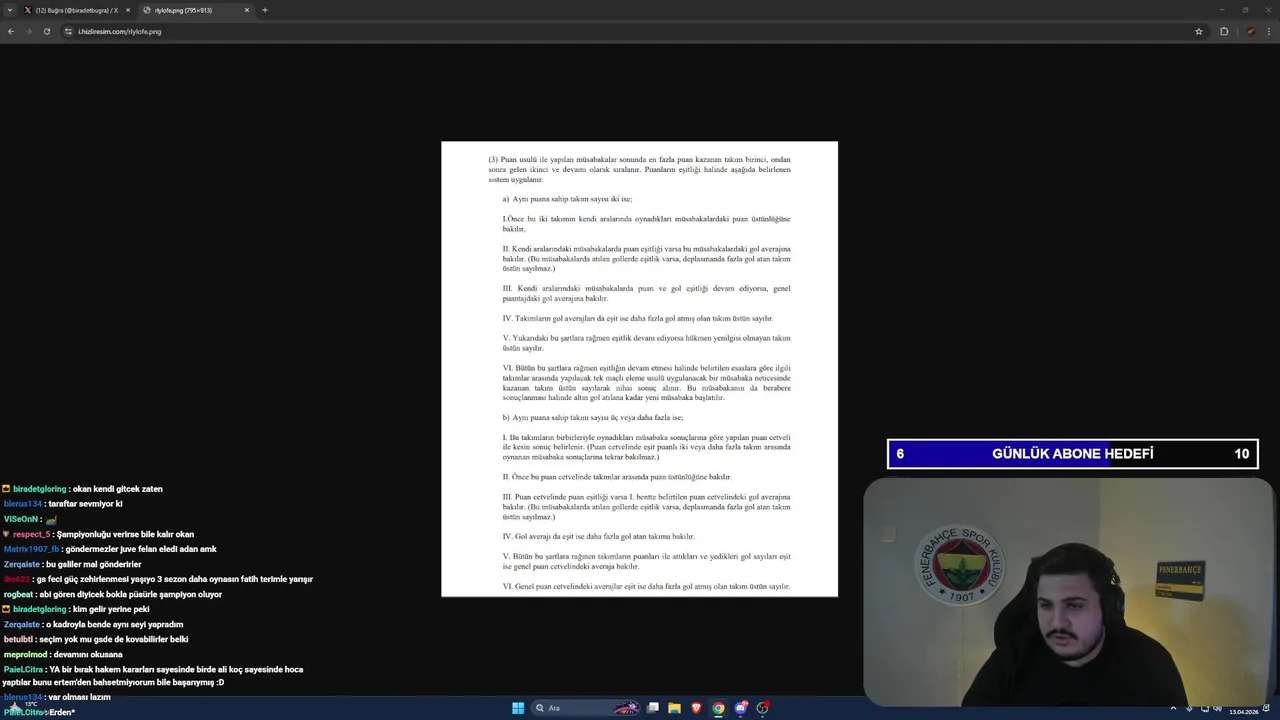Click chat username PaielLCitra on the YA bir bırak message
The image size is (1280, 720).
[23, 669]
